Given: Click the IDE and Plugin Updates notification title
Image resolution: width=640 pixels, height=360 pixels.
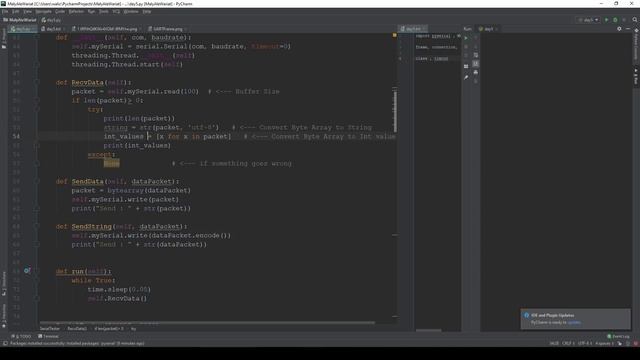Looking at the screenshot, I should coord(552,315).
